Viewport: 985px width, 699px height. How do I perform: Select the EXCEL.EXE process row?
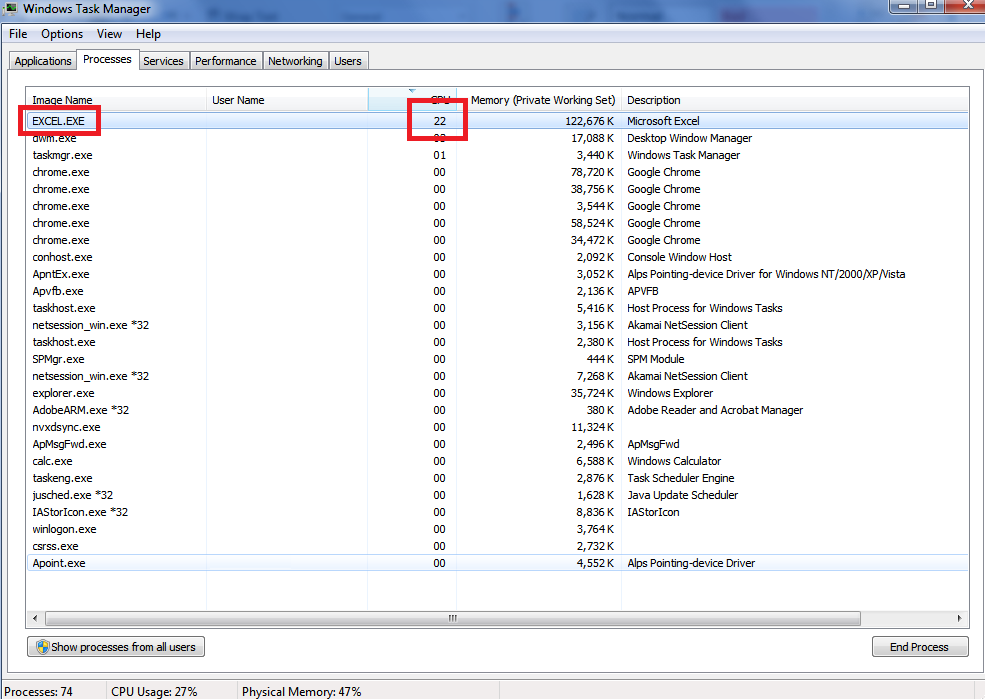tap(497, 121)
